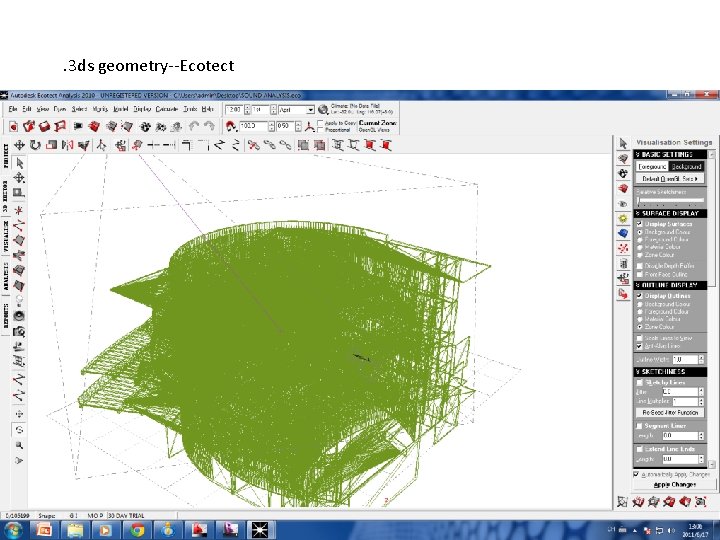Toggle Apply to Copy checkbox in toolbar
Viewport: 720px width, 540px height.
coord(321,123)
